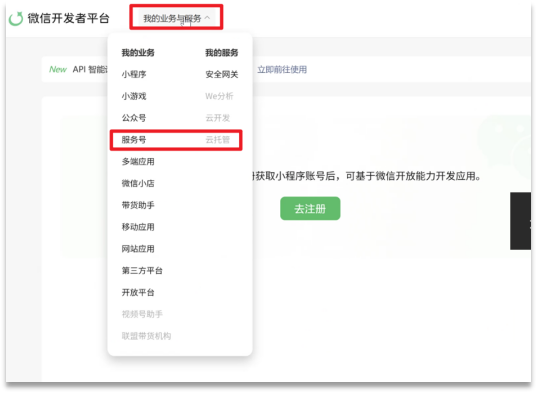Screen dimensions: 537x393
Task: Collapse the 我的业务与服务 dropdown menu
Action: (176, 18)
